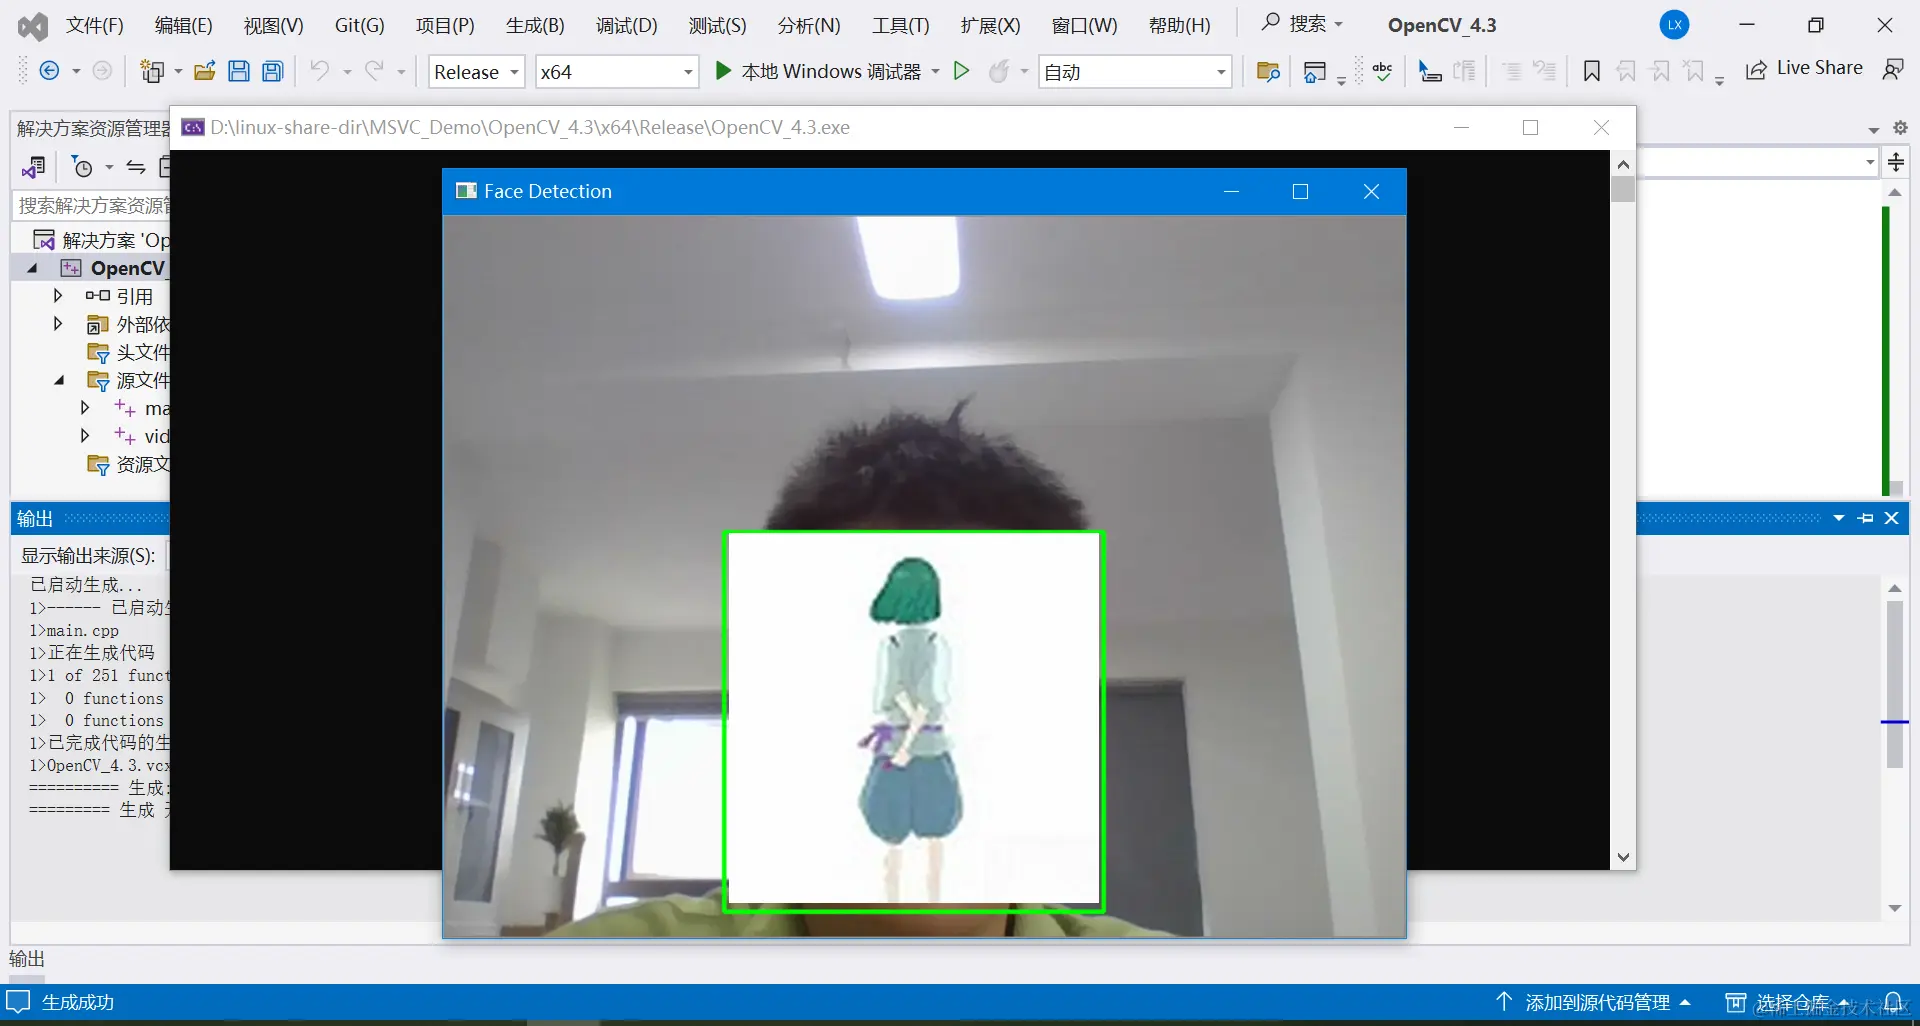
Task: Open the new project dropdown arrow
Action: coord(178,71)
